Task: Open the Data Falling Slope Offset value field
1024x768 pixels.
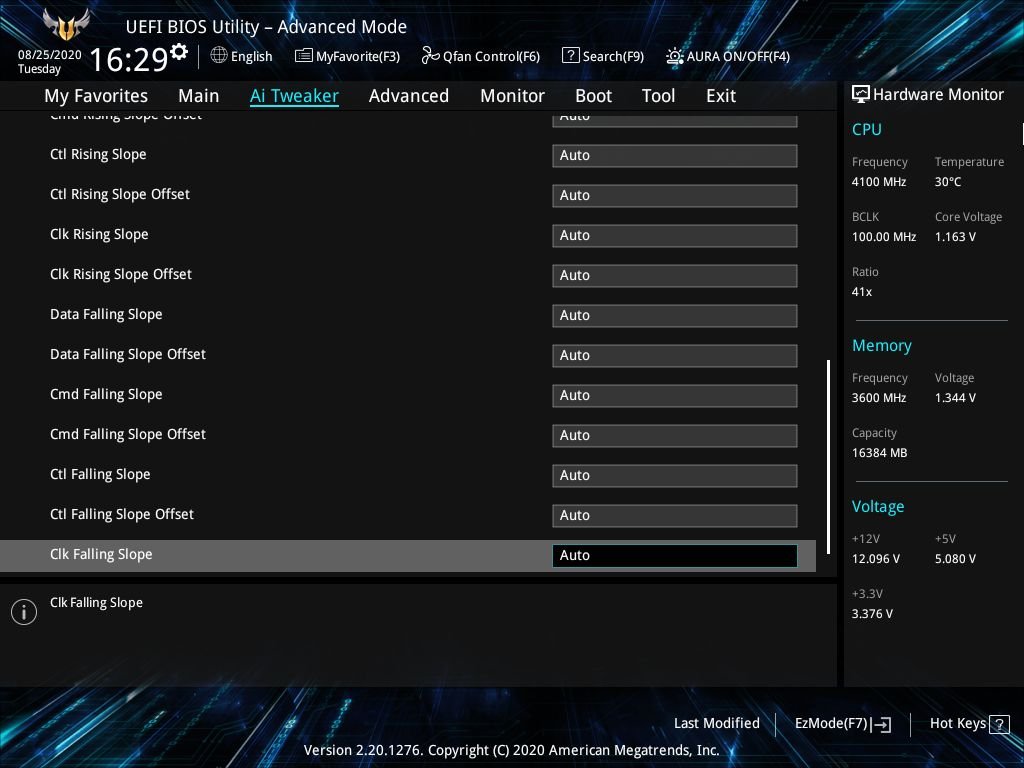Action: pos(675,355)
